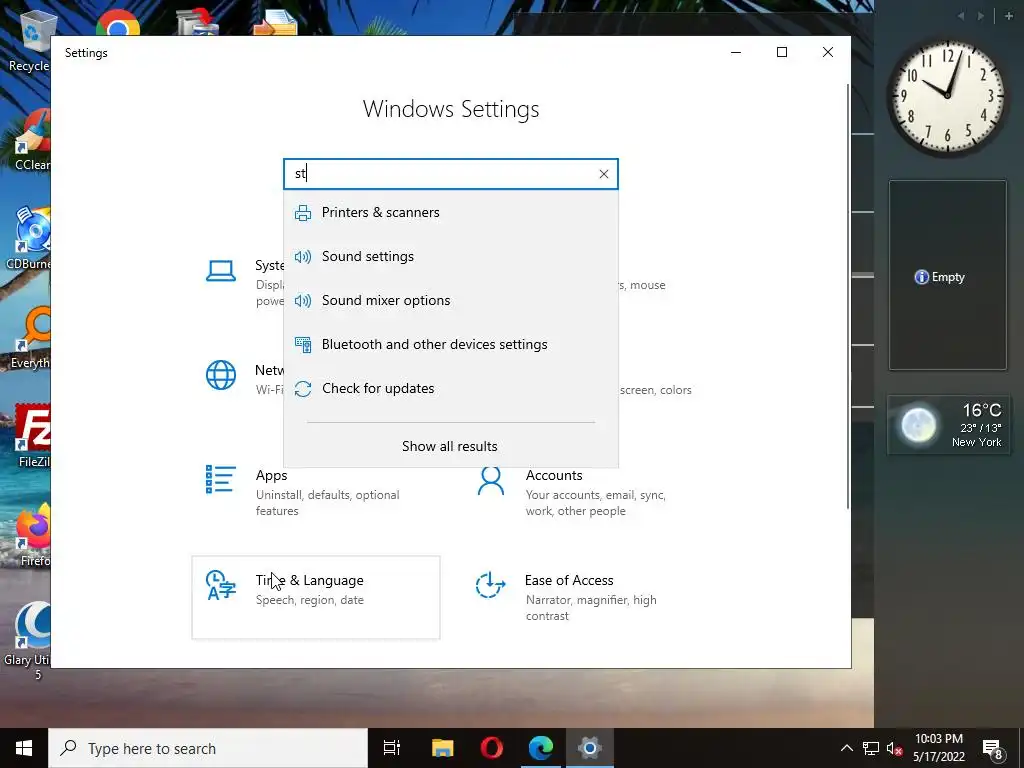Click the New York weather gadget
This screenshot has height=768, width=1024.
948,424
